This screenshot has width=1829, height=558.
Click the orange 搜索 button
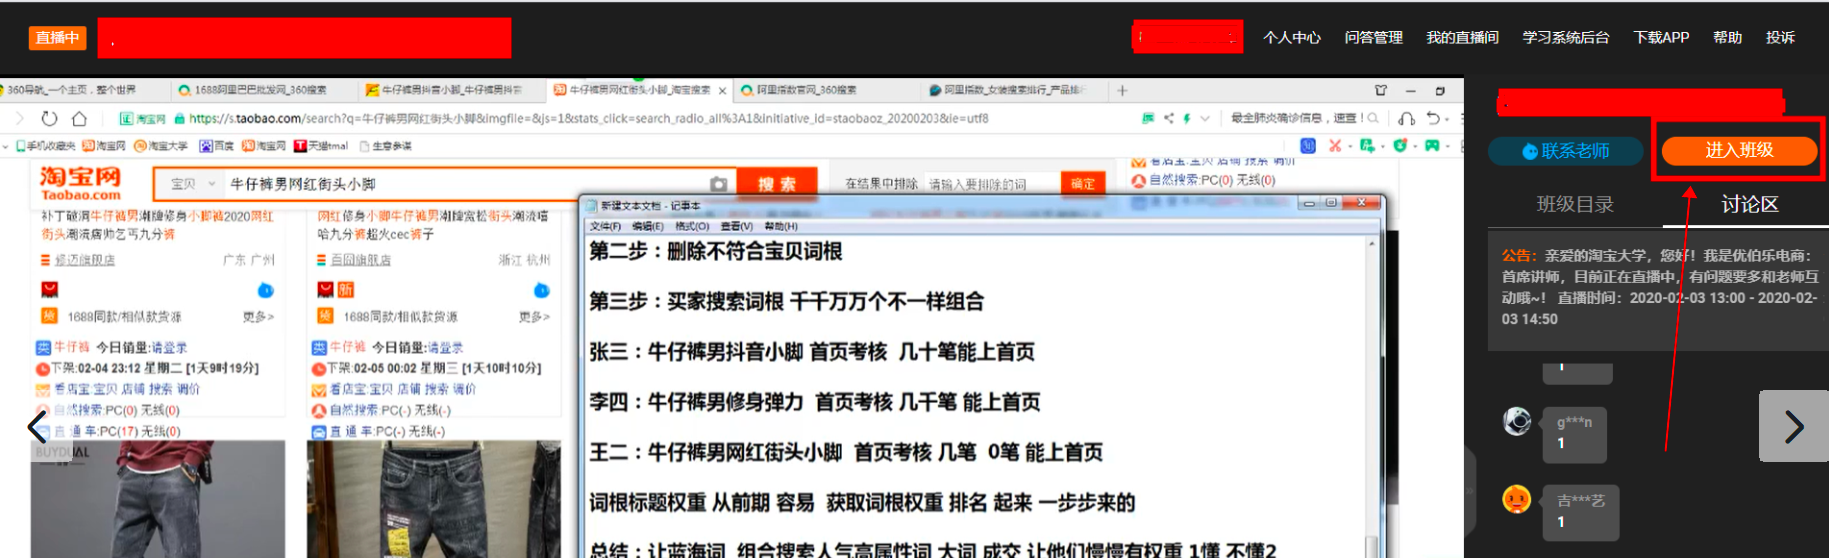pyautogui.click(x=776, y=184)
